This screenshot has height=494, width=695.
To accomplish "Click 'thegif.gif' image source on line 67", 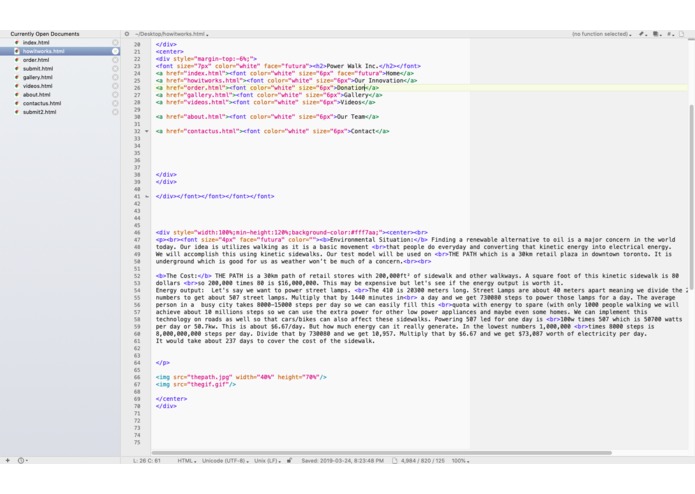I will pos(207,385).
